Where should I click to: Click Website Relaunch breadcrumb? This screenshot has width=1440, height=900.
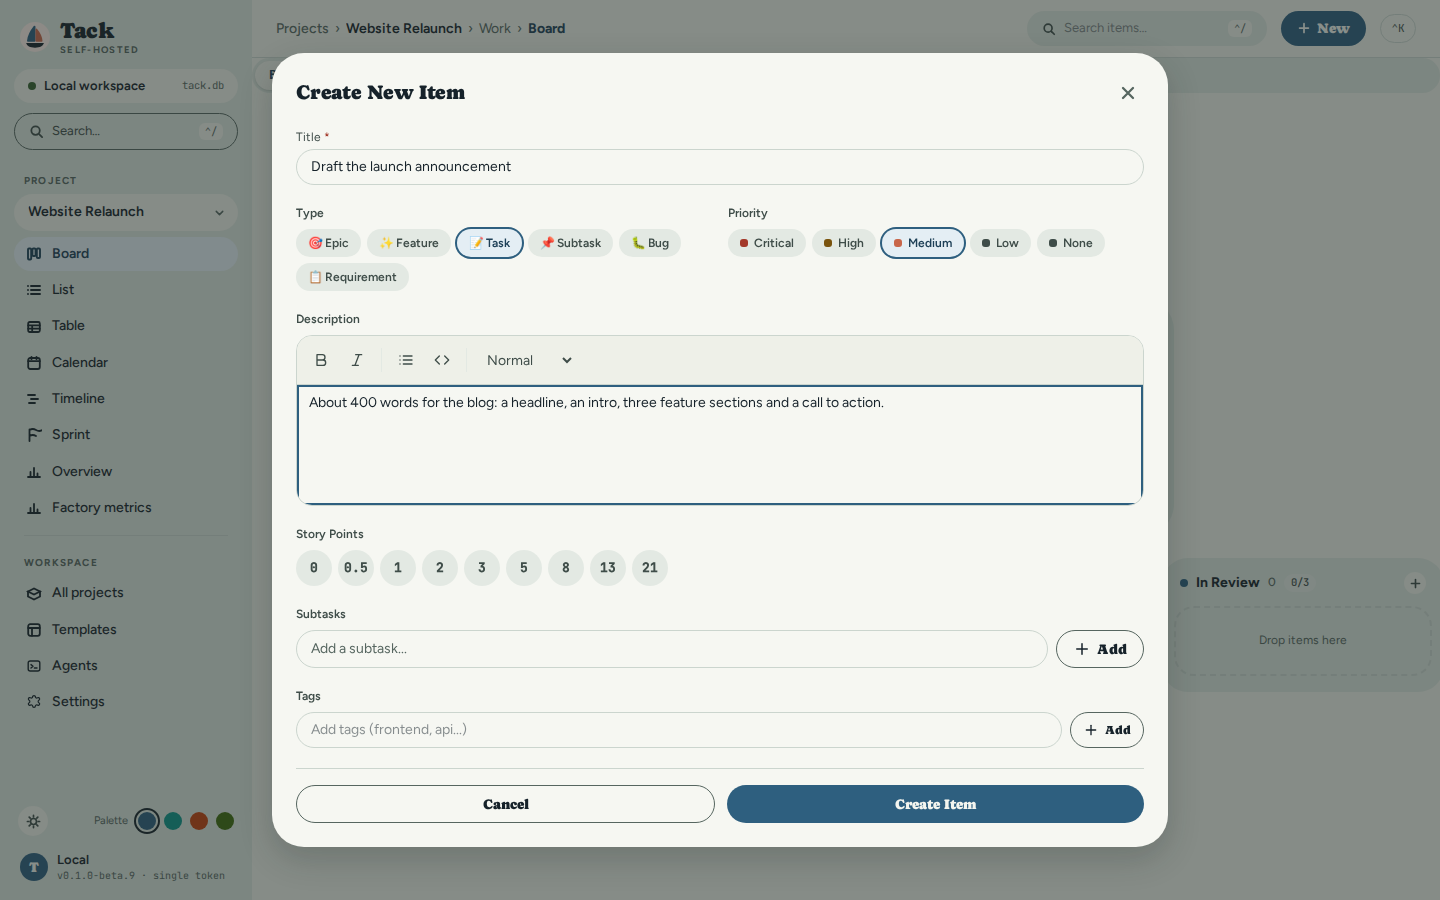(x=404, y=28)
